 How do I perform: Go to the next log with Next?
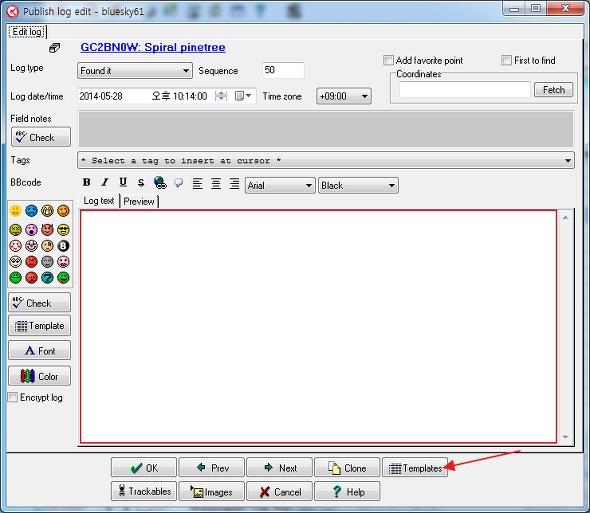(x=279, y=468)
